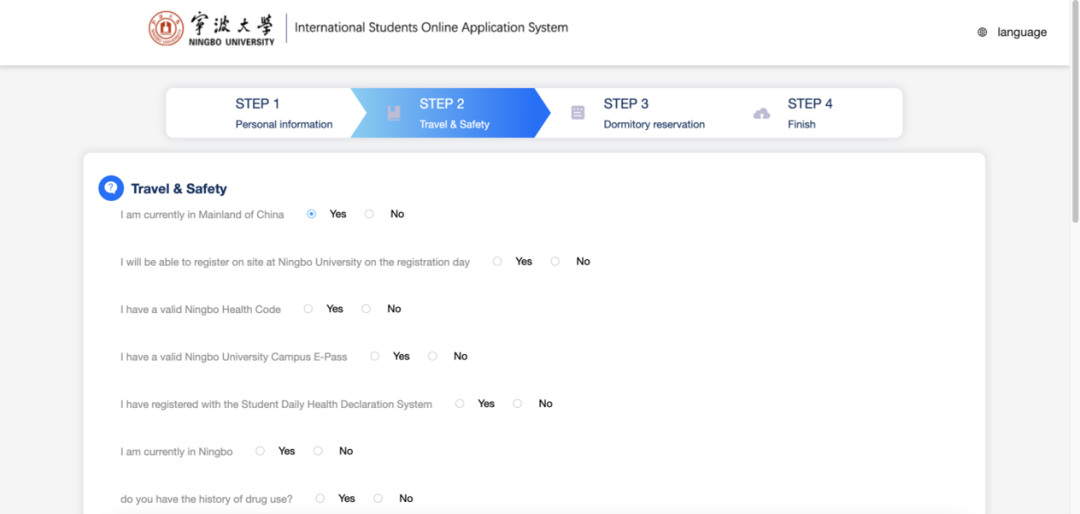This screenshot has height=514, width=1080.
Task: Click the Ningbo University logo
Action: 211,28
